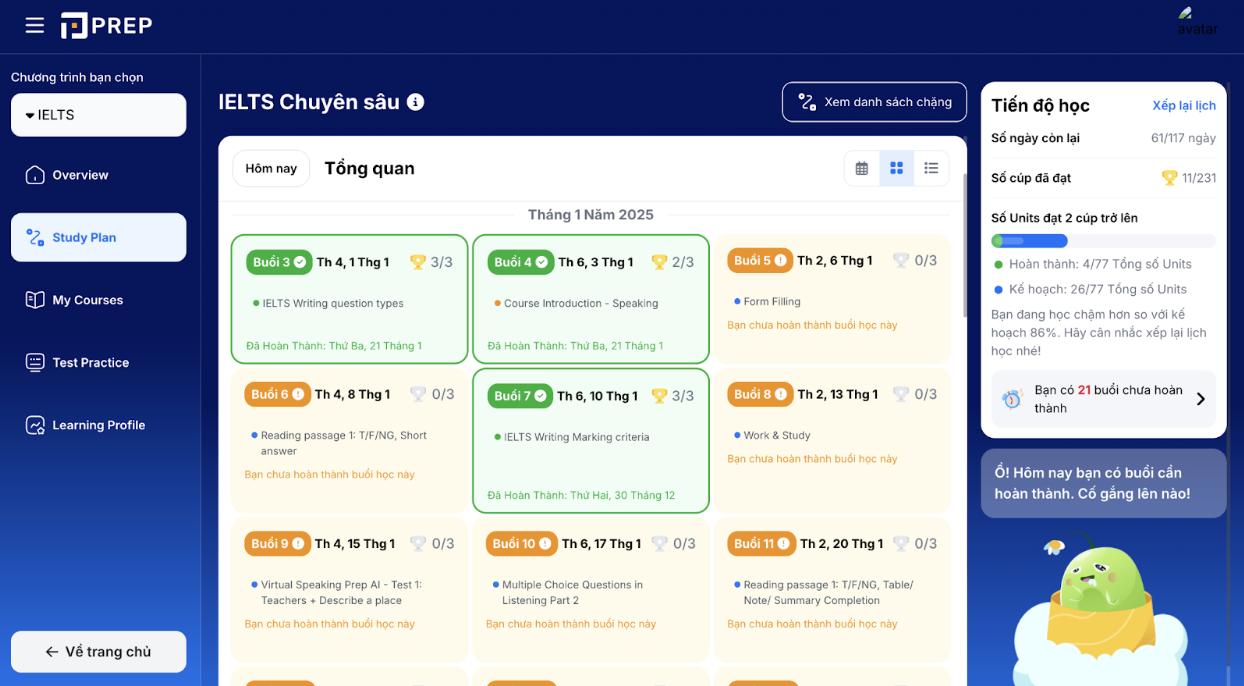Expand the IELTS program dropdown
The image size is (1244, 686).
(98, 115)
